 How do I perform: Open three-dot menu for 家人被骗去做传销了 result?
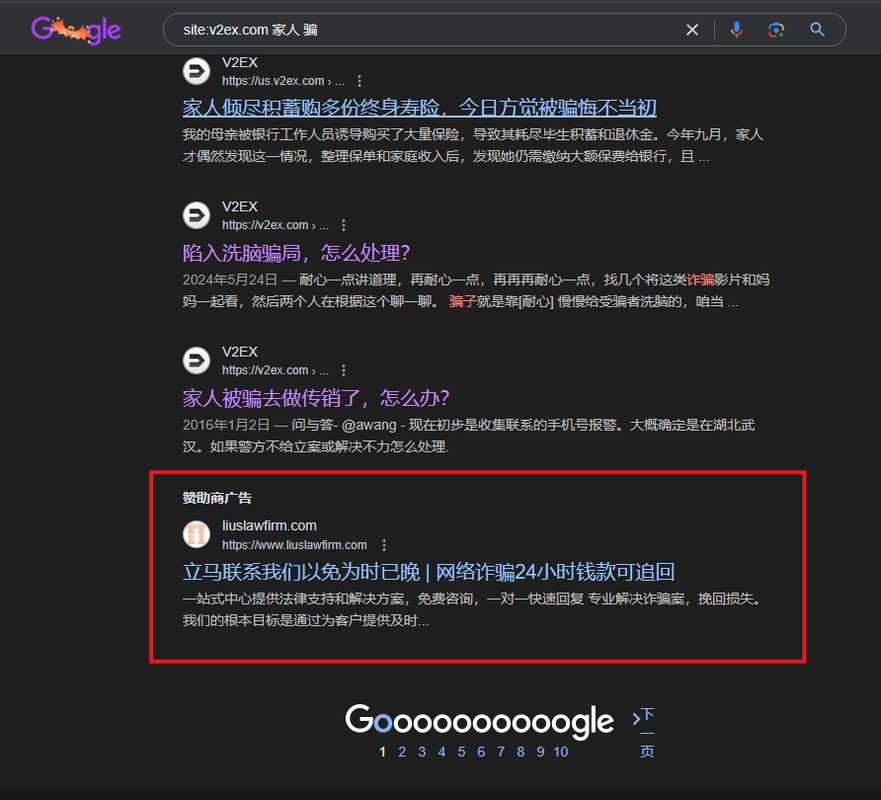coord(344,370)
